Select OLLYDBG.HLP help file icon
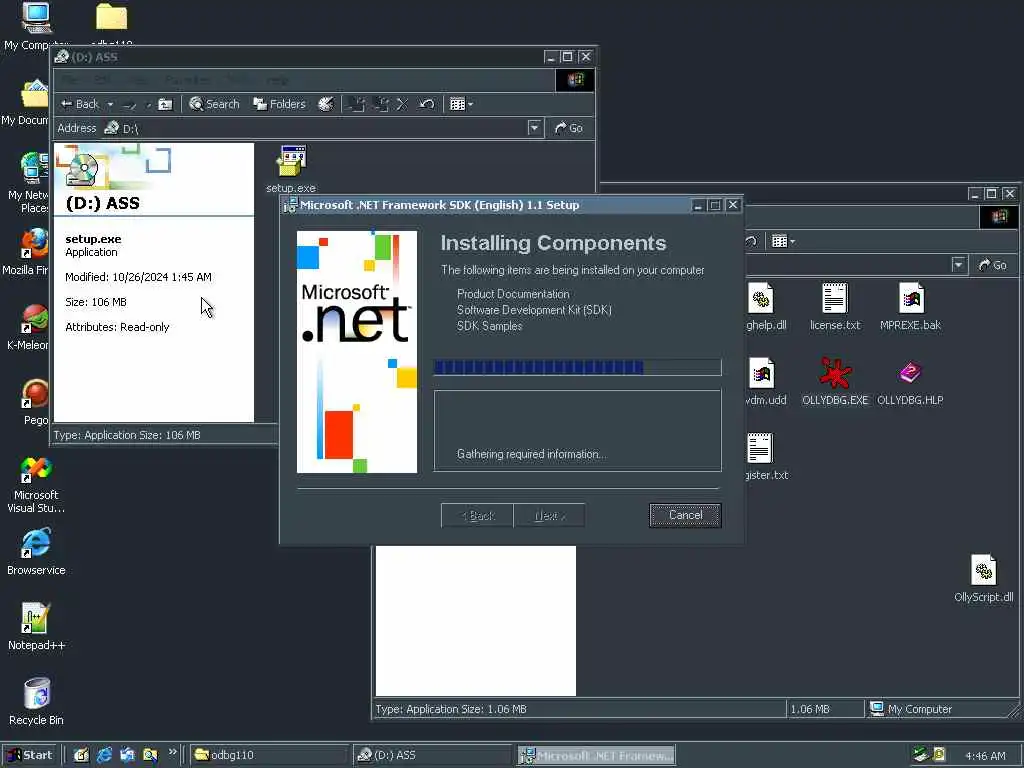The image size is (1024, 768). (910, 381)
